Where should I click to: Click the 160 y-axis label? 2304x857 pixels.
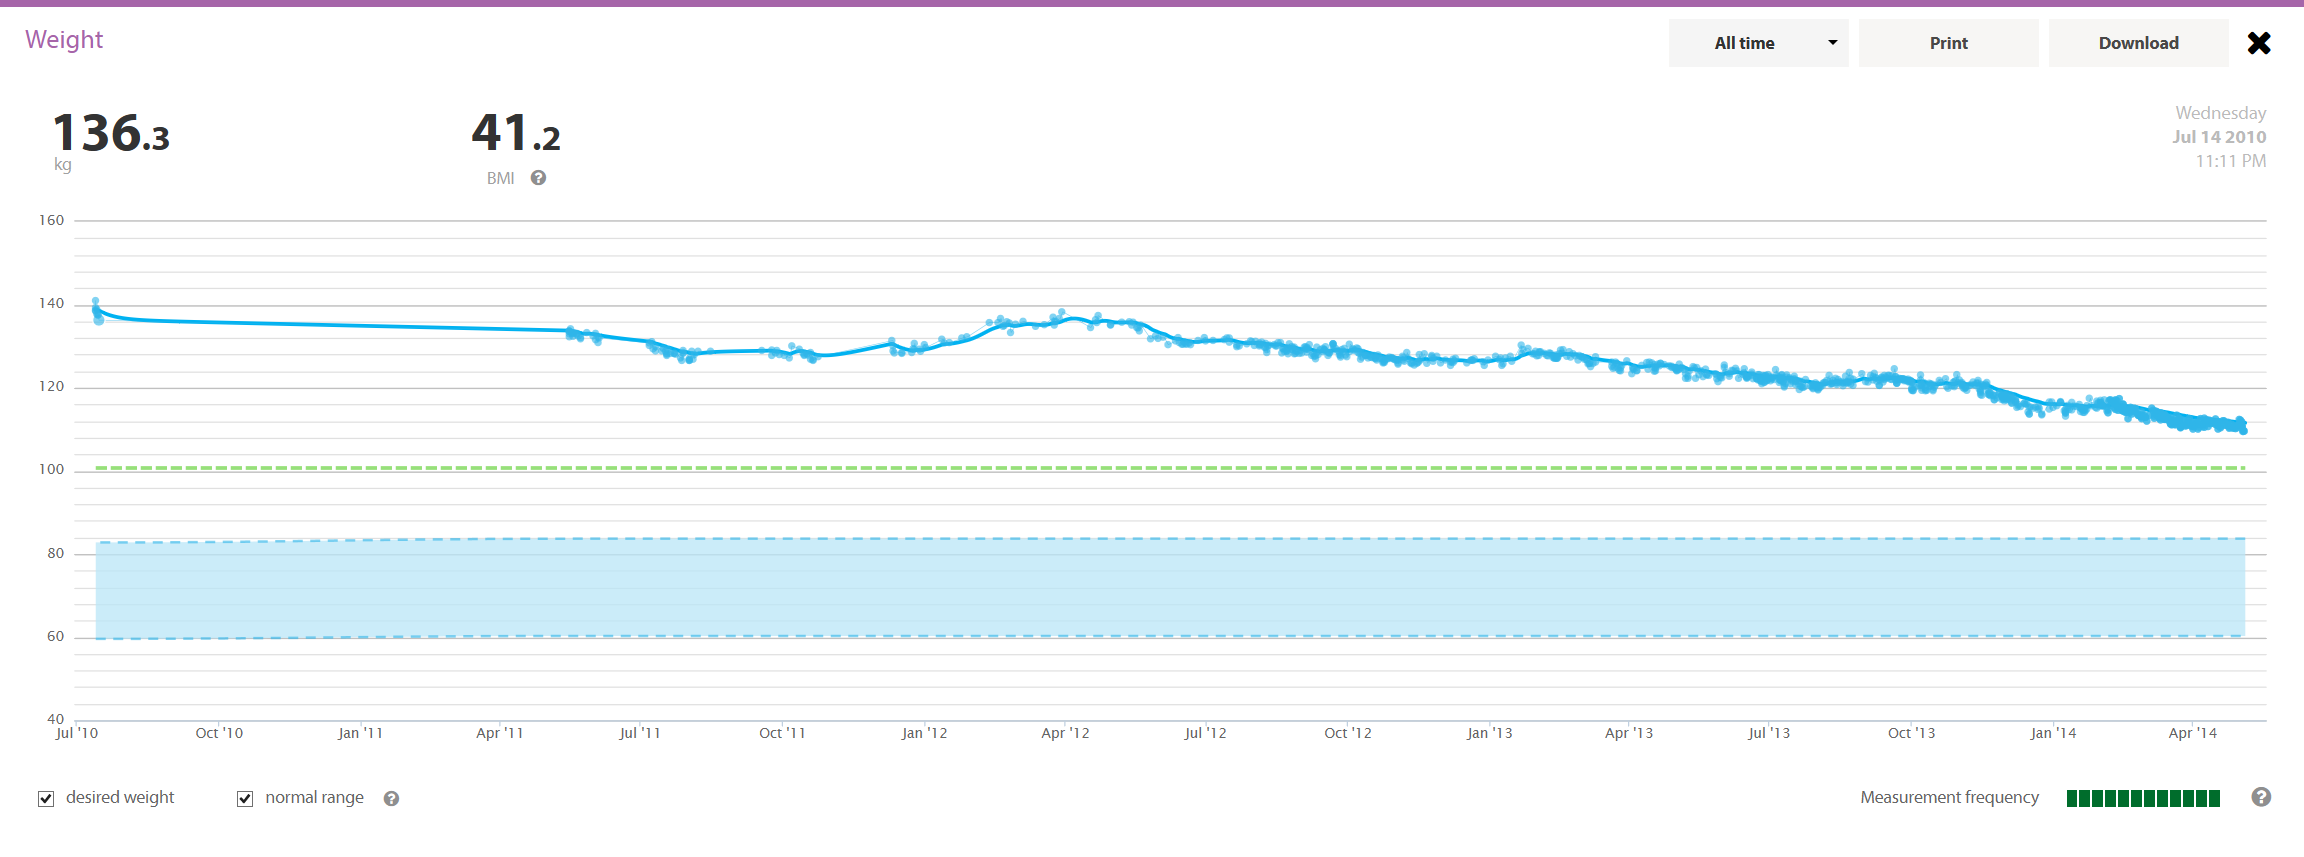pos(51,220)
